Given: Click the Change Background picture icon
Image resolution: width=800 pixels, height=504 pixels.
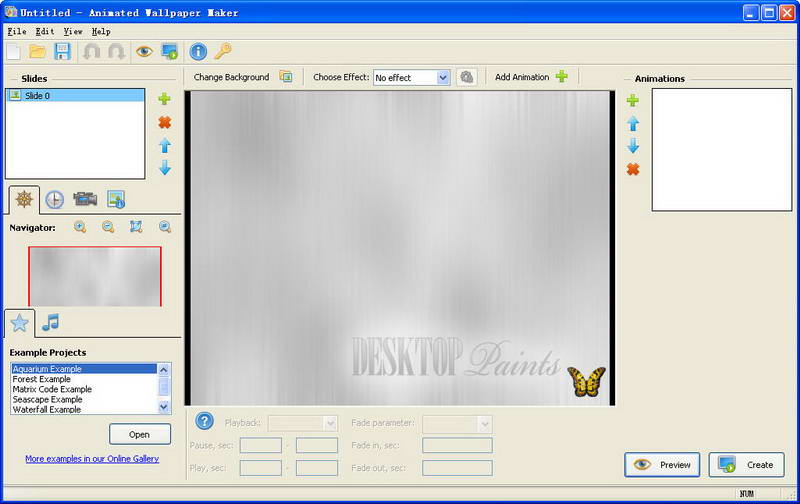Looking at the screenshot, I should 286,77.
